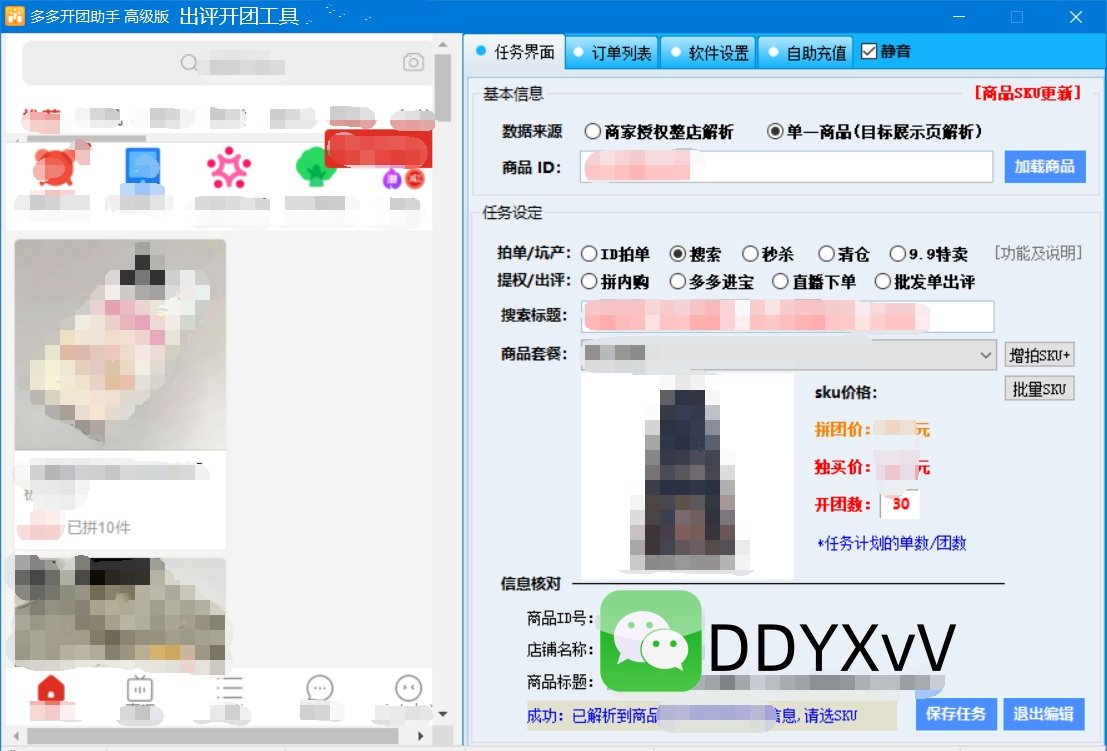The width and height of the screenshot is (1107, 751).
Task: Click the 搜索标题 input field
Action: (x=787, y=316)
